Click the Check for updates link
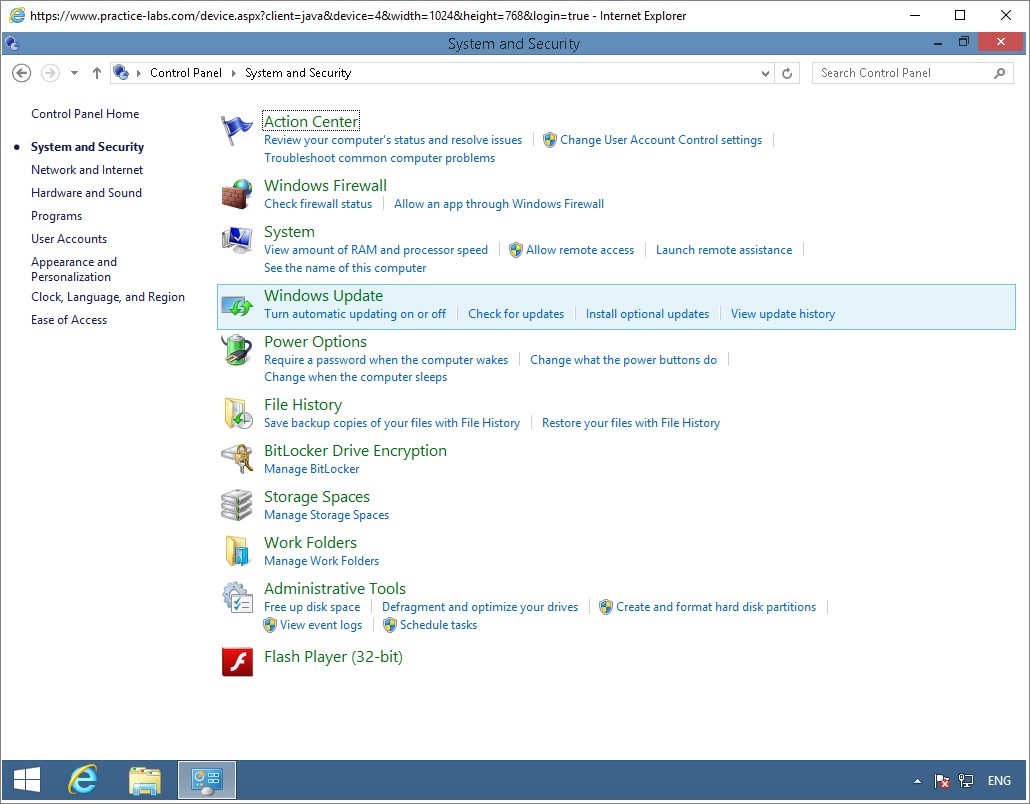The image size is (1030, 804). (x=516, y=314)
